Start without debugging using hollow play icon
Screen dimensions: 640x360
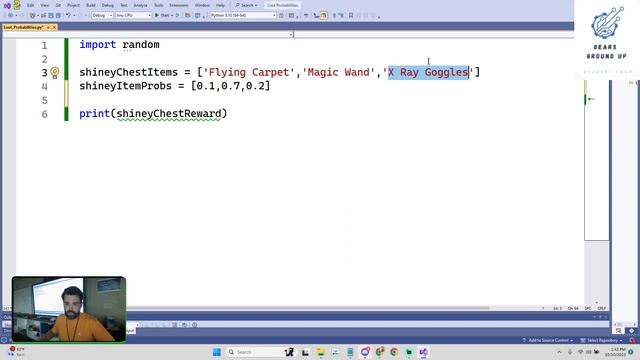[178, 15]
